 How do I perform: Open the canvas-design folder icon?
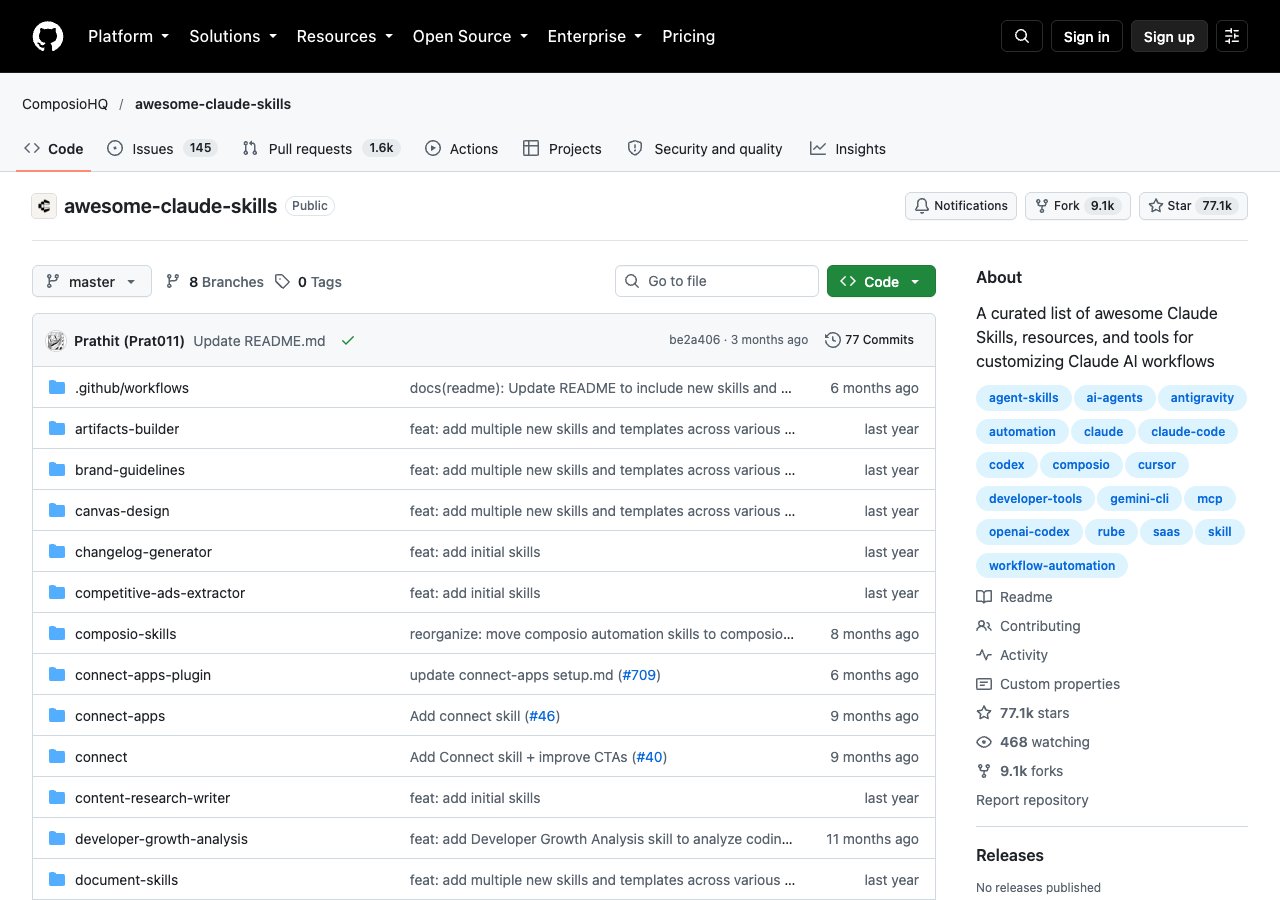[57, 511]
